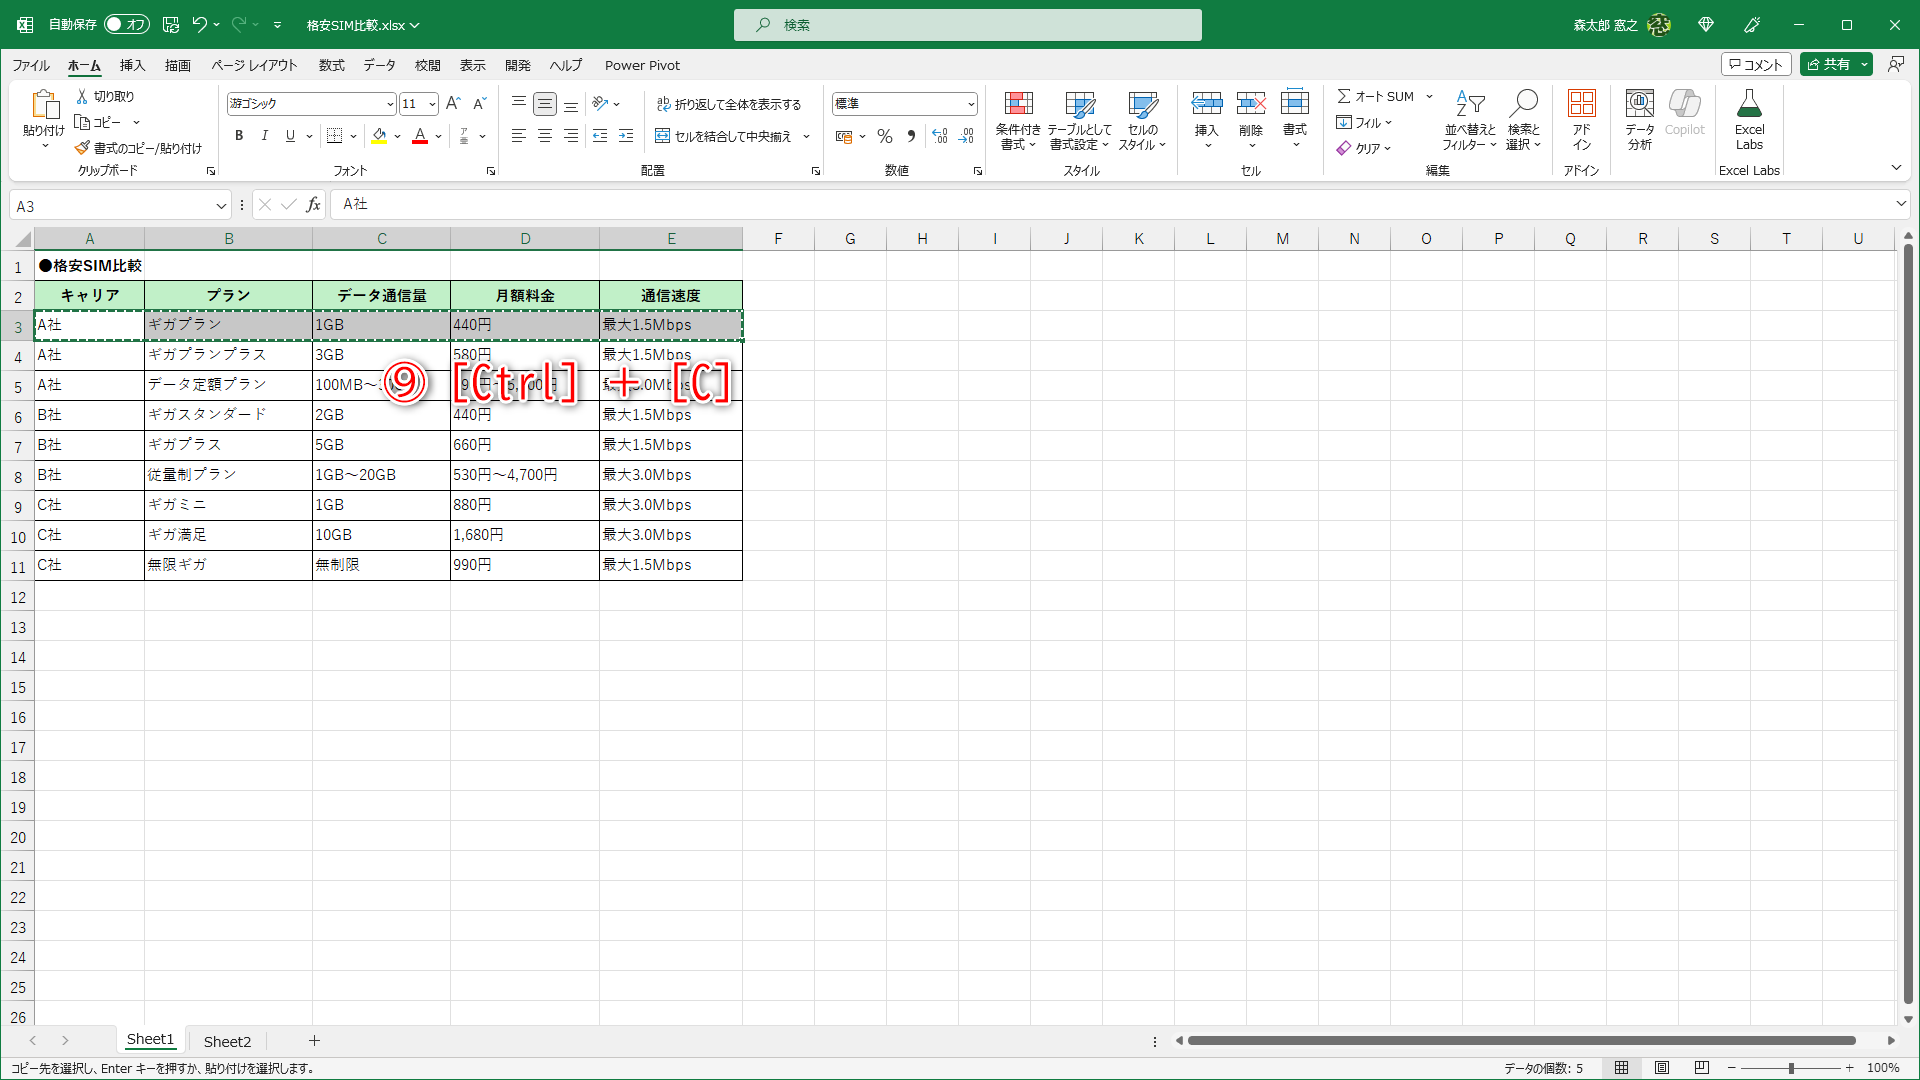This screenshot has width=1920, height=1080.
Task: Click the Conditional Formatting icon
Action: 1018,104
